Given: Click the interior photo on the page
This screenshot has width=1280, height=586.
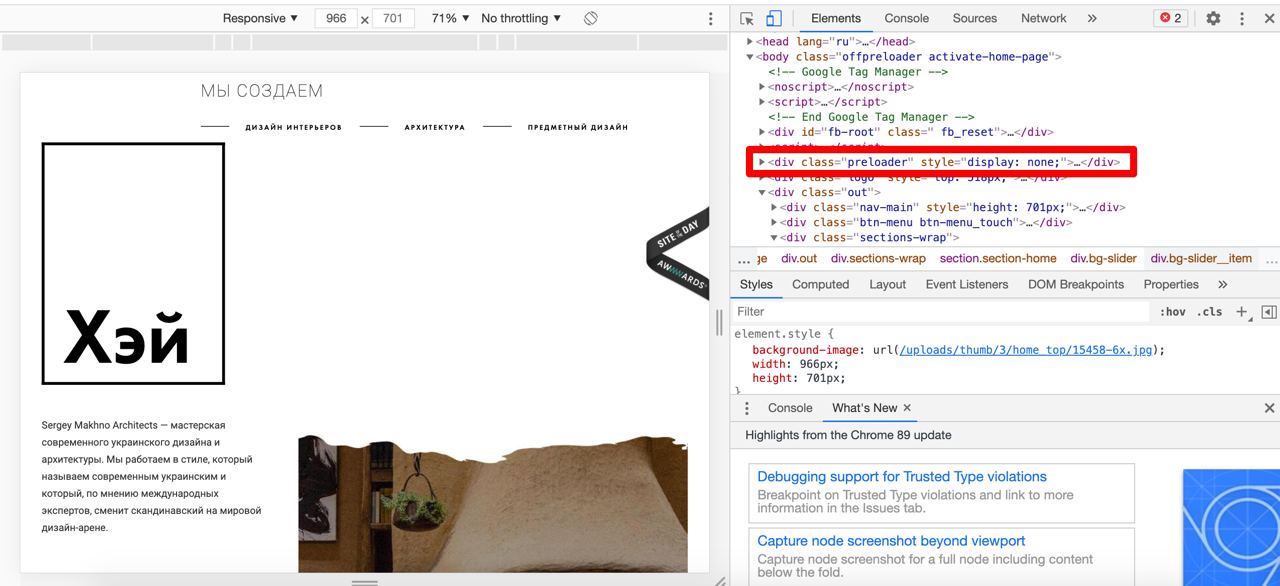Looking at the screenshot, I should (x=493, y=505).
